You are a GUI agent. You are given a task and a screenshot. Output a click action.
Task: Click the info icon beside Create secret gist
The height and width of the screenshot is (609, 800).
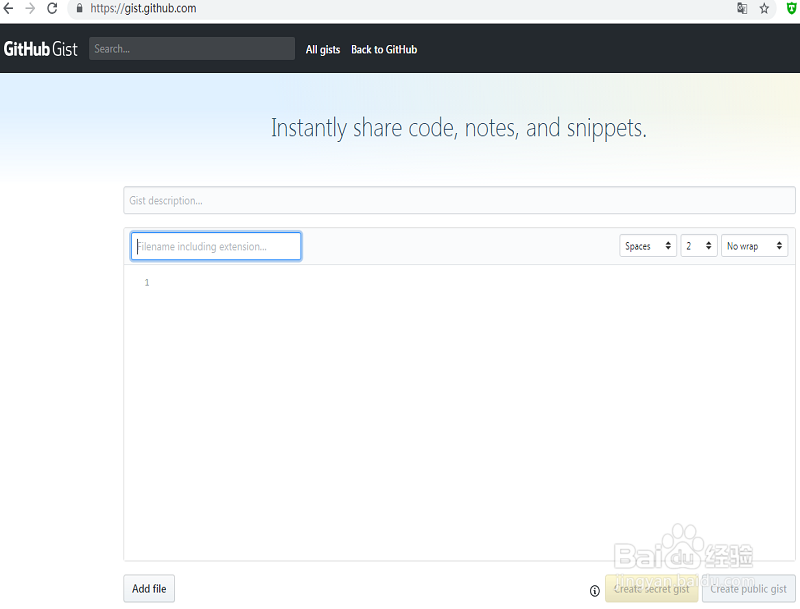coord(594,591)
